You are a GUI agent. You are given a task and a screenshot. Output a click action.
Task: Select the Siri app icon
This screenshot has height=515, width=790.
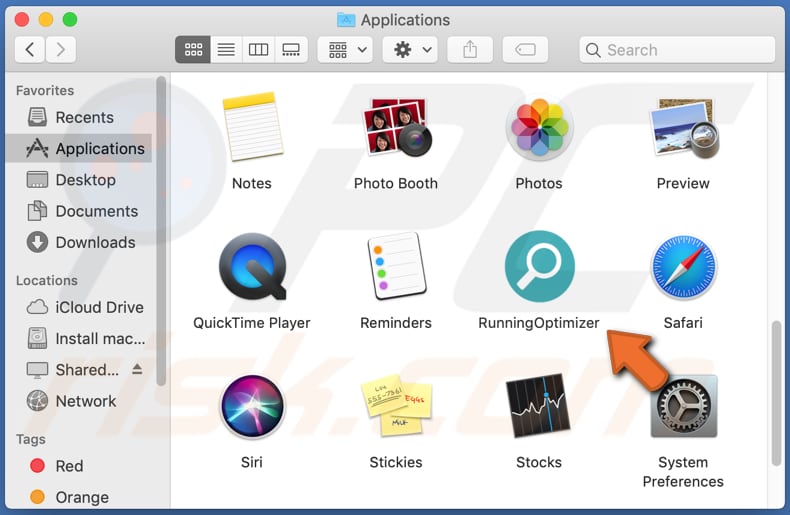tap(252, 408)
